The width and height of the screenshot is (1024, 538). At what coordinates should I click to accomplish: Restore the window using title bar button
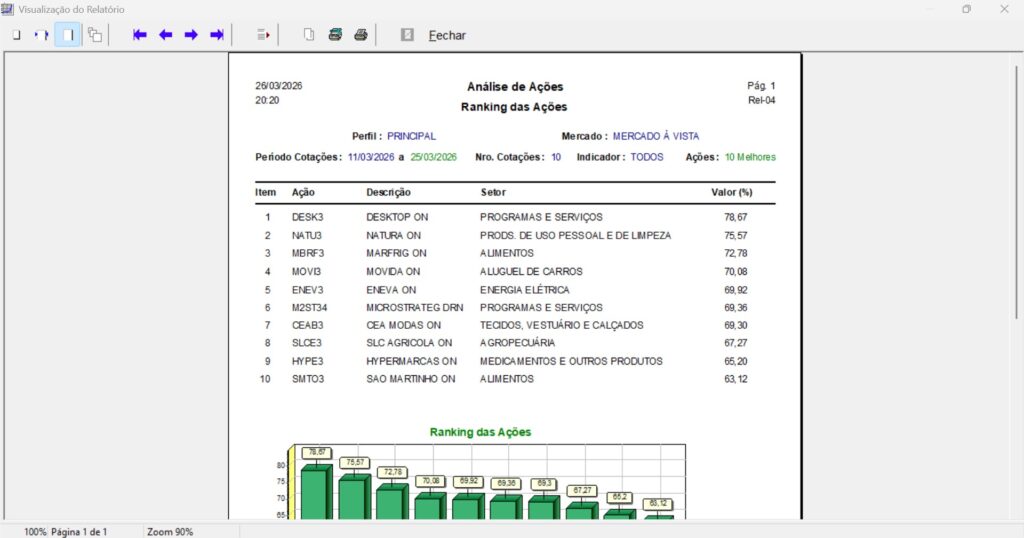click(x=966, y=9)
